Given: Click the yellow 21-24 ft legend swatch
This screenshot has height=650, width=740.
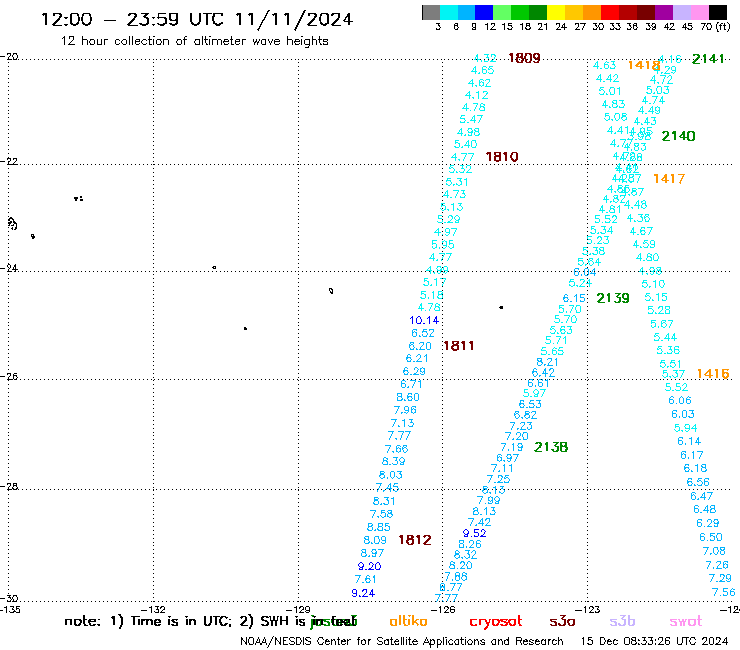Looking at the screenshot, I should (x=556, y=12).
